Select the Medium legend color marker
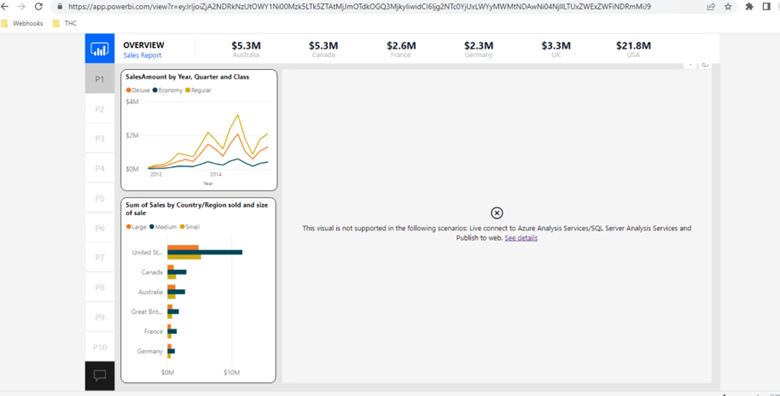Image resolution: width=780 pixels, height=396 pixels. (x=152, y=227)
